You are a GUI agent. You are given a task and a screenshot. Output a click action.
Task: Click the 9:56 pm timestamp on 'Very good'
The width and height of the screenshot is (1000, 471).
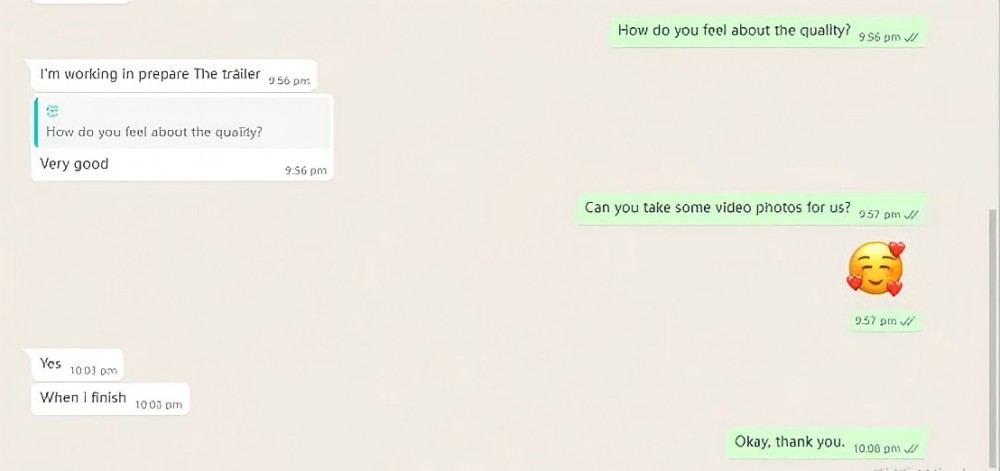(x=305, y=171)
